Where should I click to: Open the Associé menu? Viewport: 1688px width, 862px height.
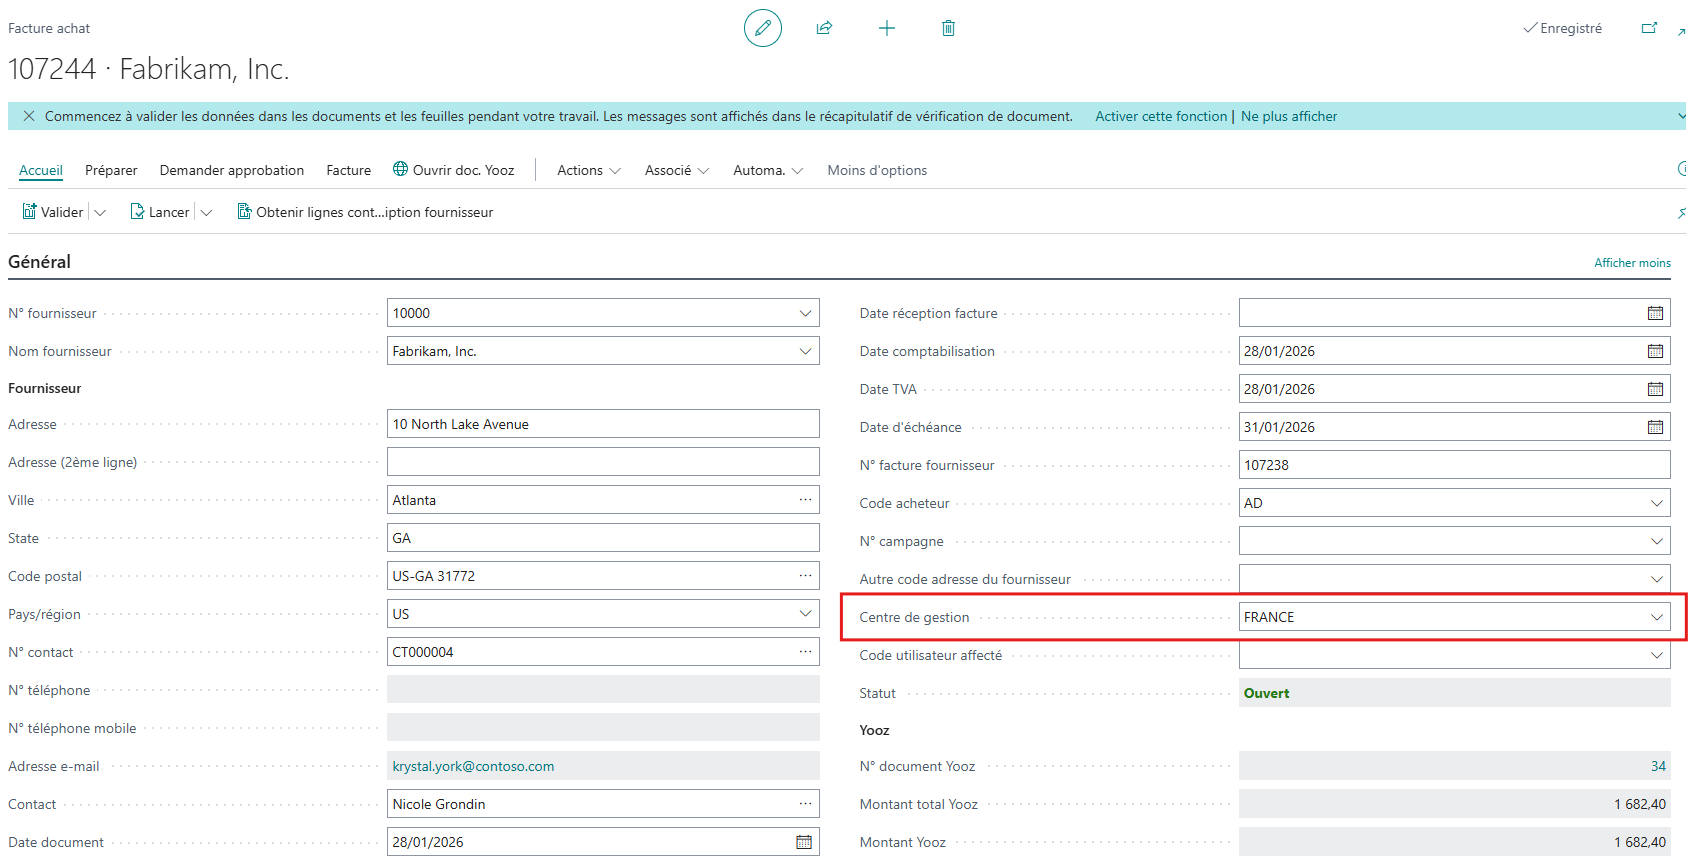pyautogui.click(x=676, y=170)
